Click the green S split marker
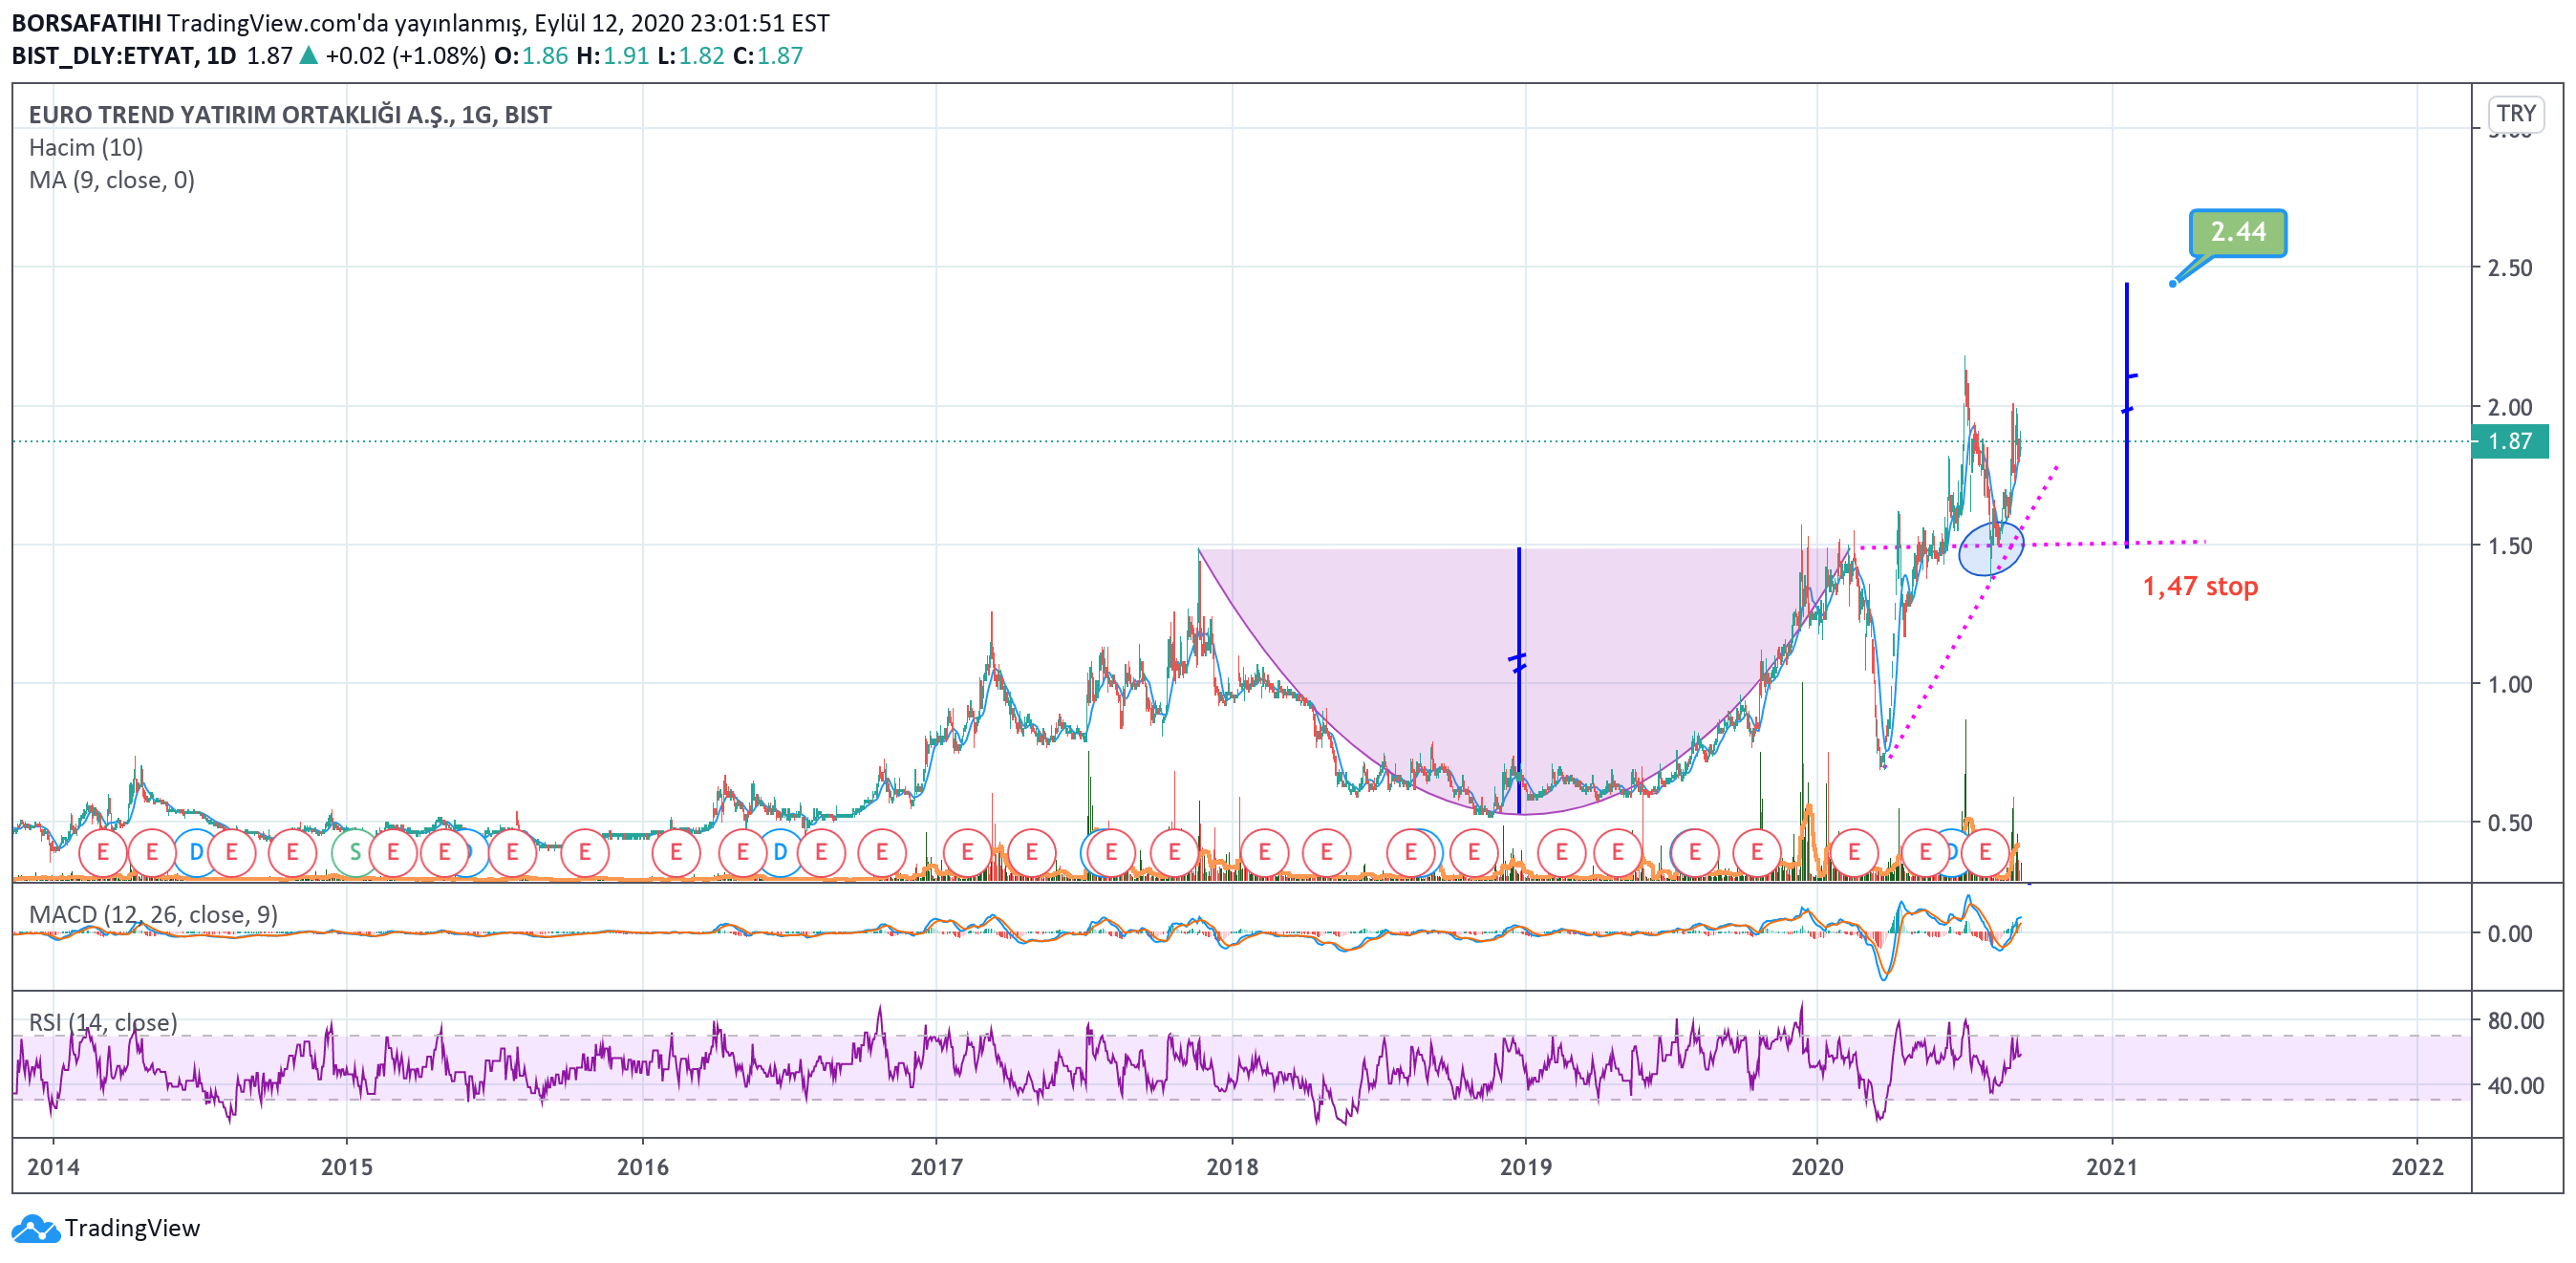The height and width of the screenshot is (1263, 2576). click(354, 853)
